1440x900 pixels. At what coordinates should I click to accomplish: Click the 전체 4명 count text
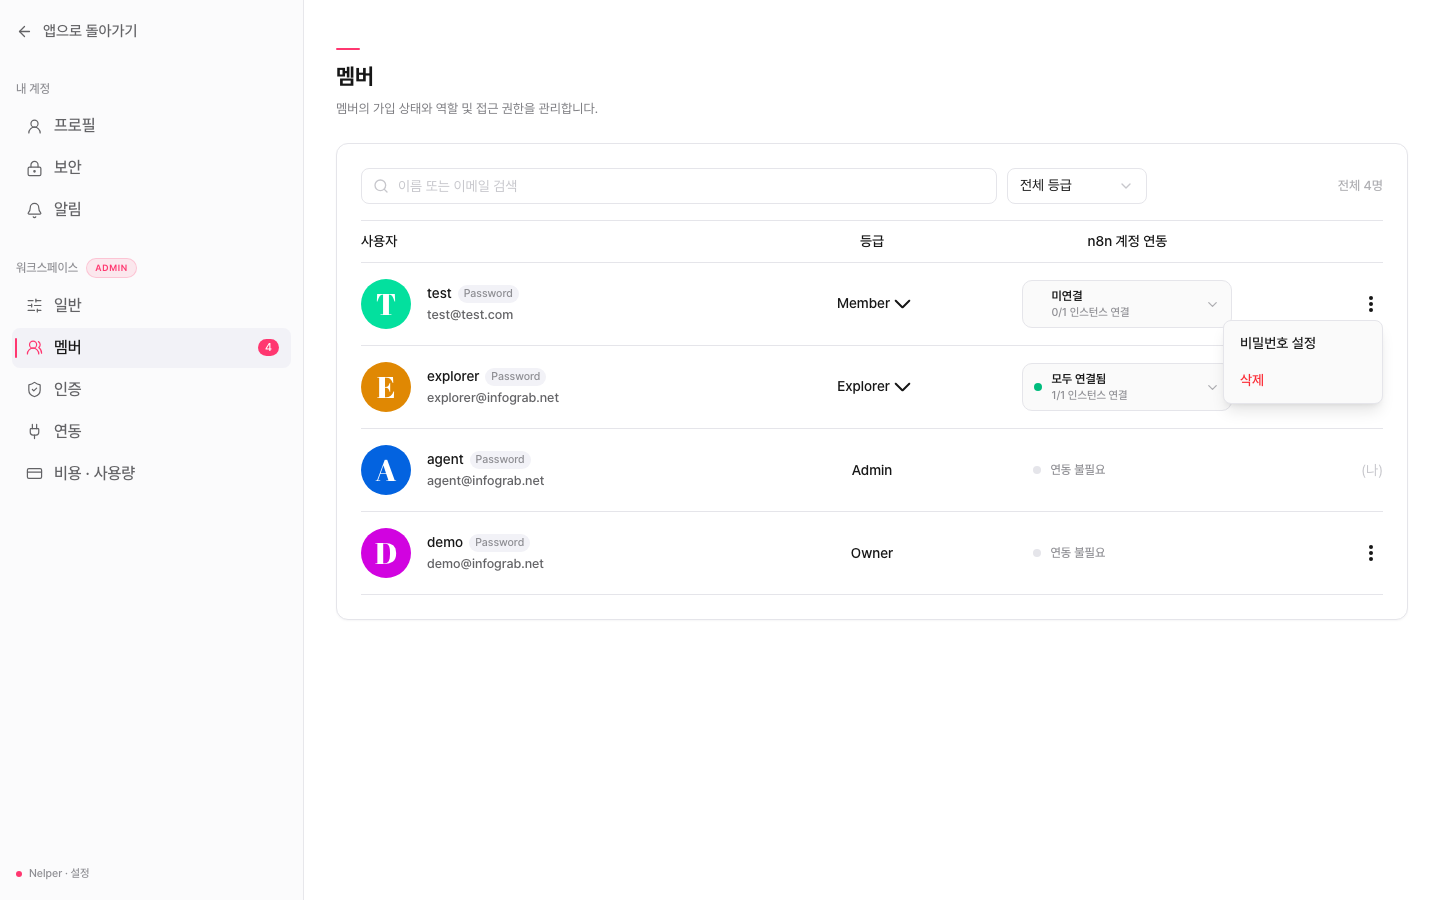point(1360,186)
